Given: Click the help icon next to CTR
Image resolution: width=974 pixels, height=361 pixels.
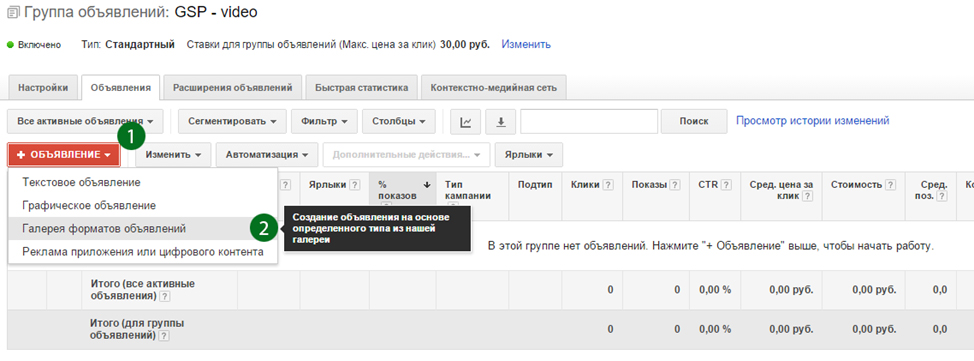Looking at the screenshot, I should click(x=726, y=185).
